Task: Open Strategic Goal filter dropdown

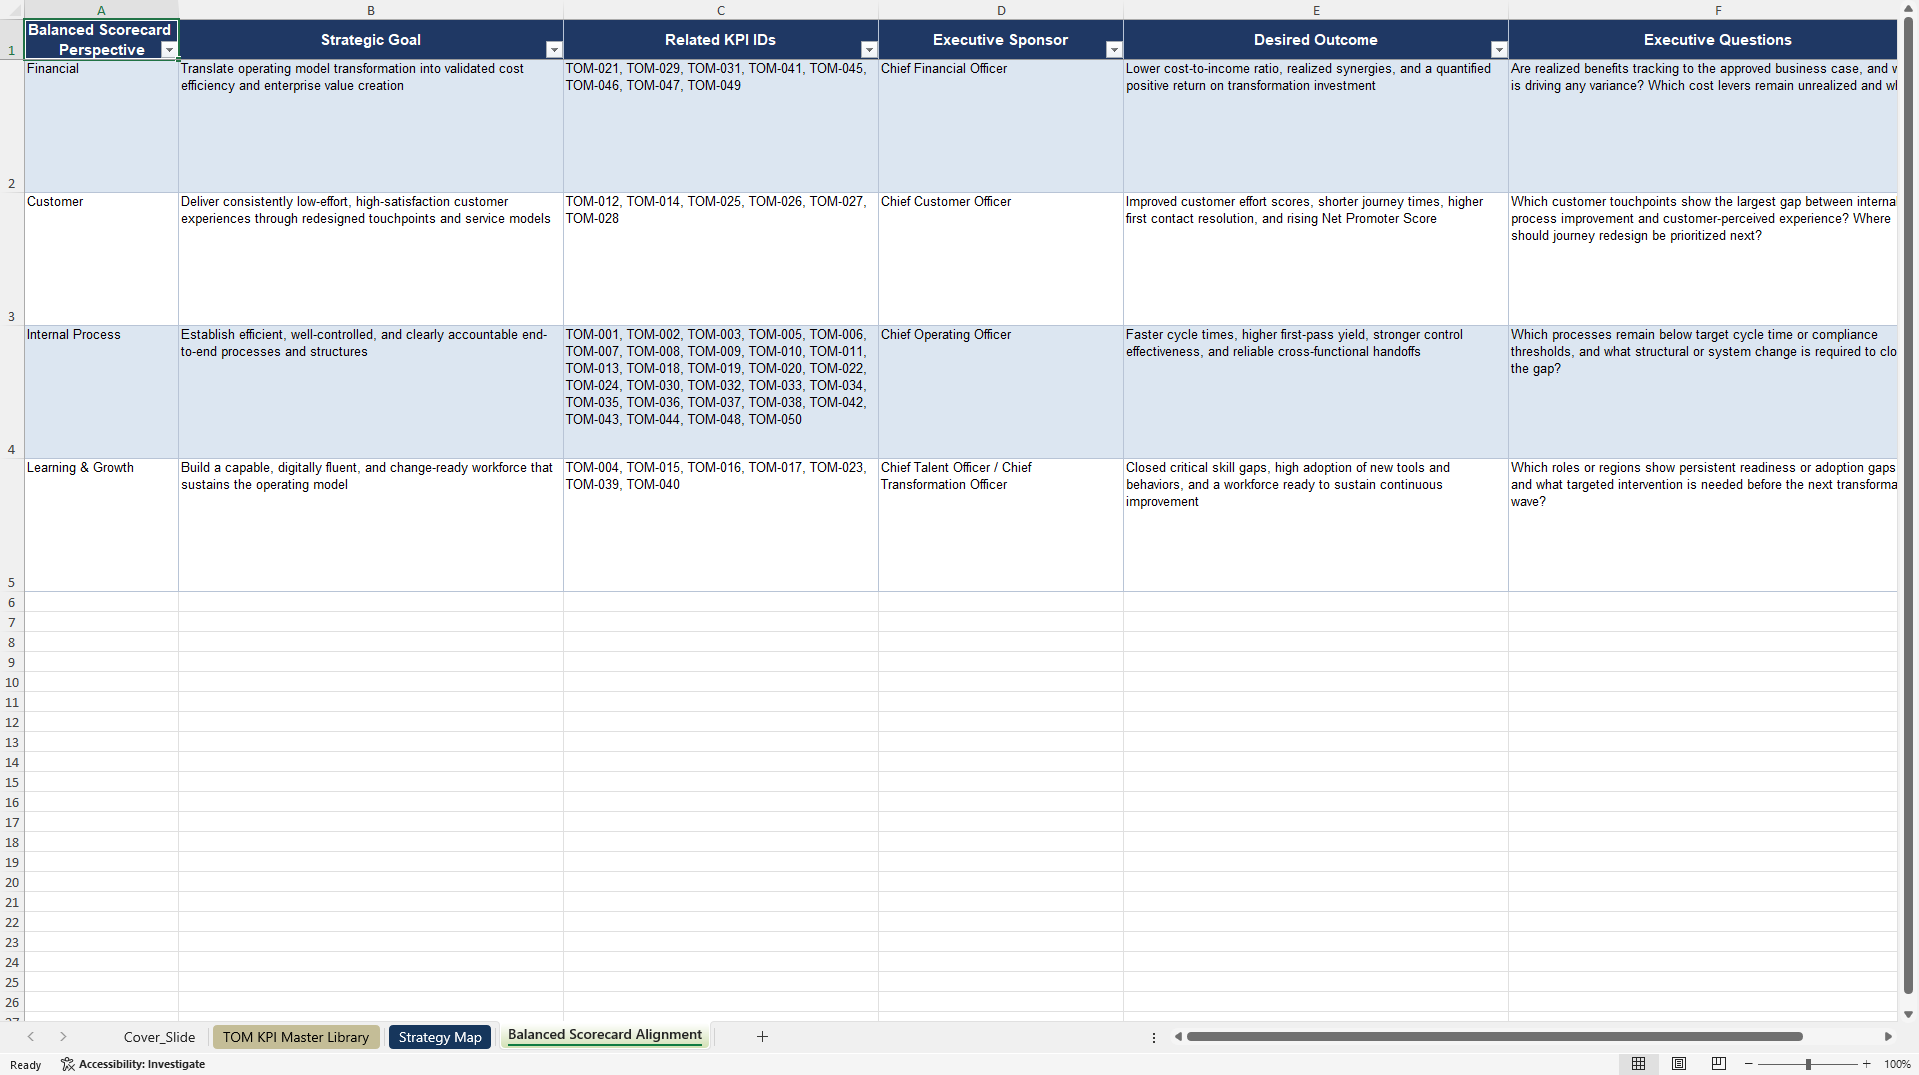Action: [x=554, y=50]
